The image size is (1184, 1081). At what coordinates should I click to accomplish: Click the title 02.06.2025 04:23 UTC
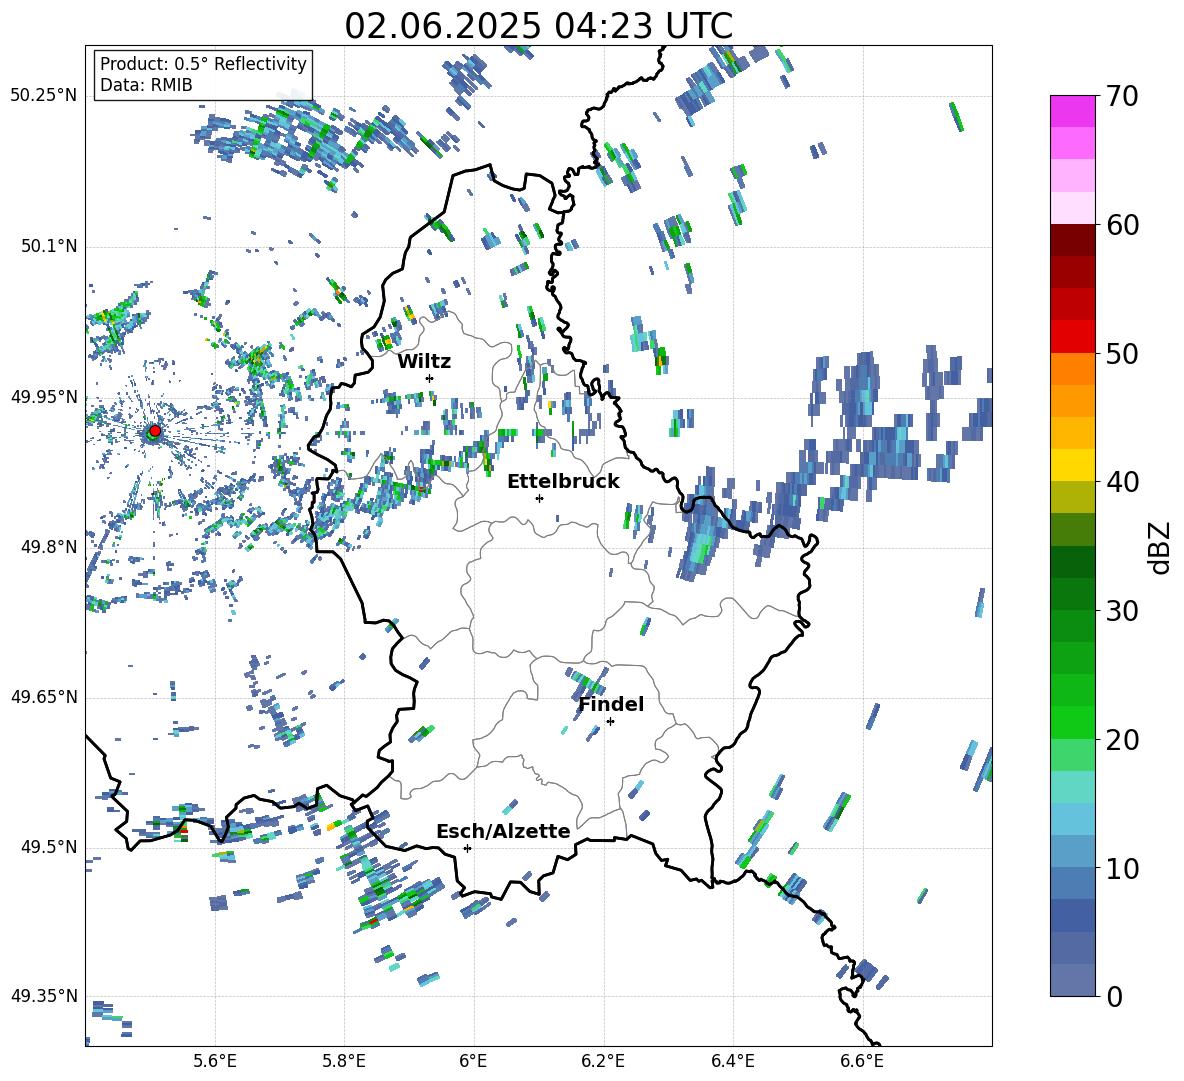[x=538, y=26]
